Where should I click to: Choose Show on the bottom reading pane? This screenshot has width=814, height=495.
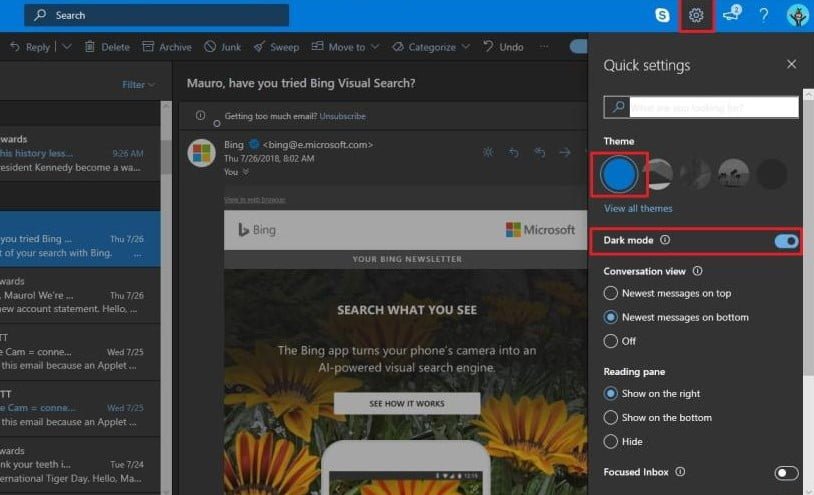(x=611, y=417)
